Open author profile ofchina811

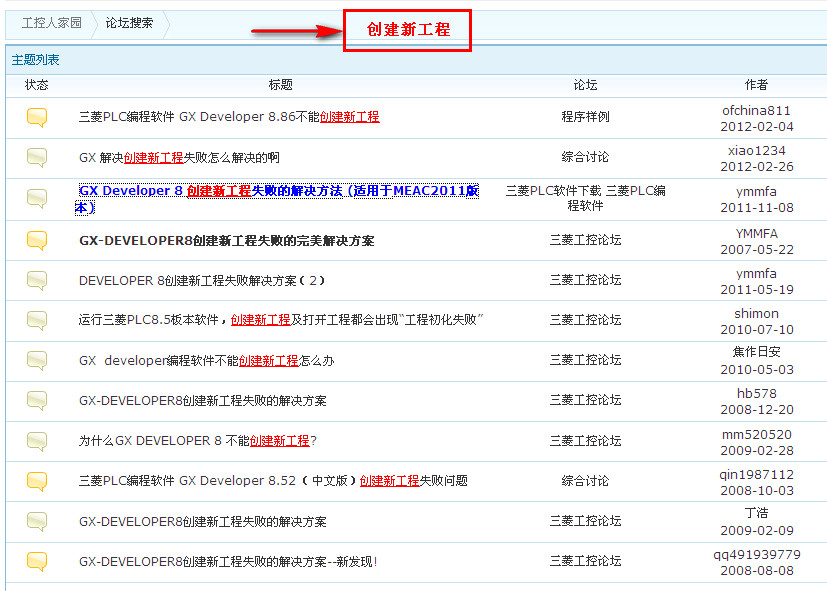click(x=756, y=110)
